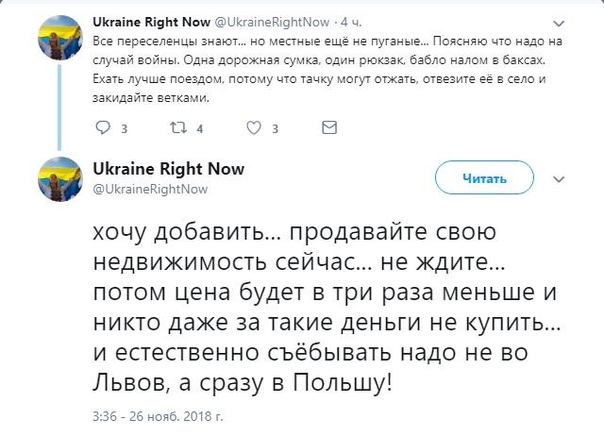Screen dimensions: 604x436
Task: Click the like count 3 beside the heart
Action: (x=275, y=129)
